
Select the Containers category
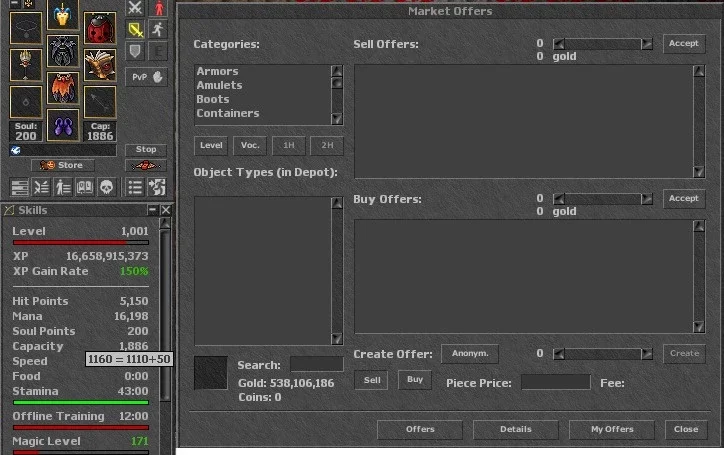coord(228,113)
